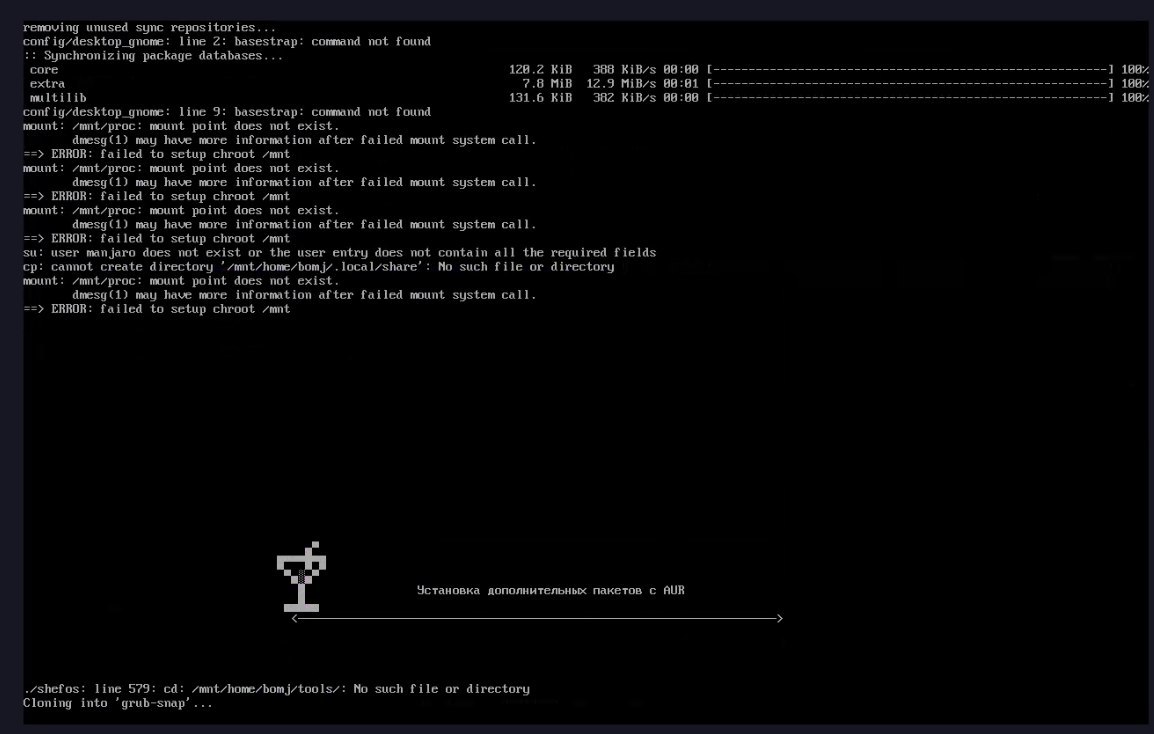Click the 'Cloning into grub-snap' output line

coord(118,703)
